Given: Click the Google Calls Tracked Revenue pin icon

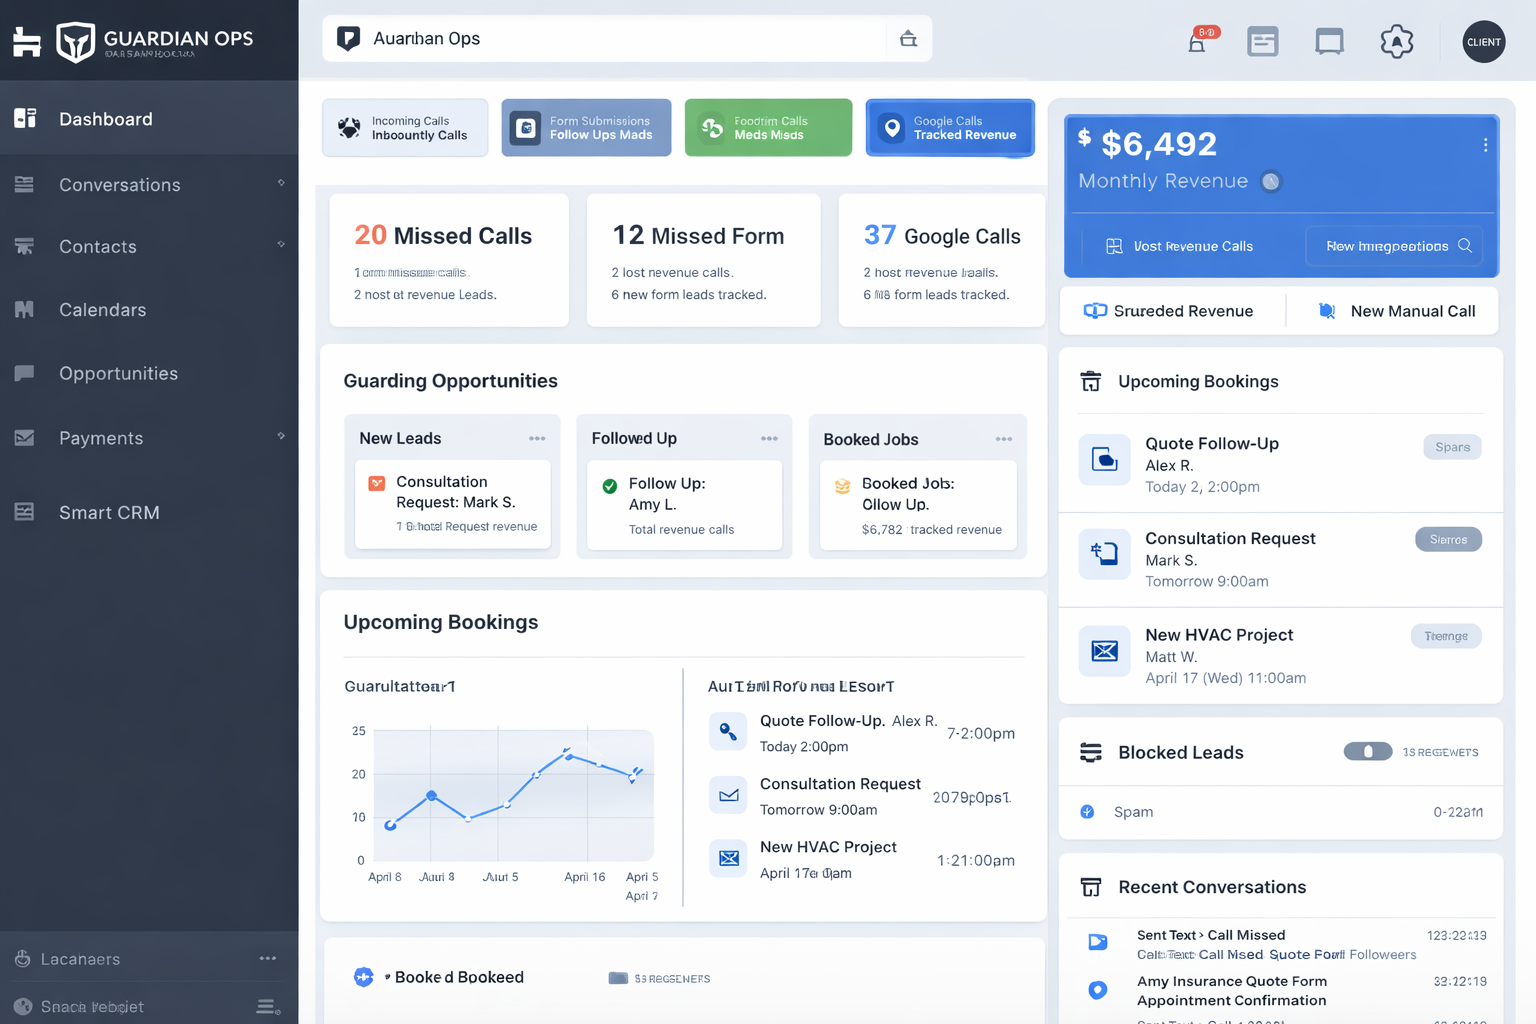Looking at the screenshot, I should [x=893, y=127].
